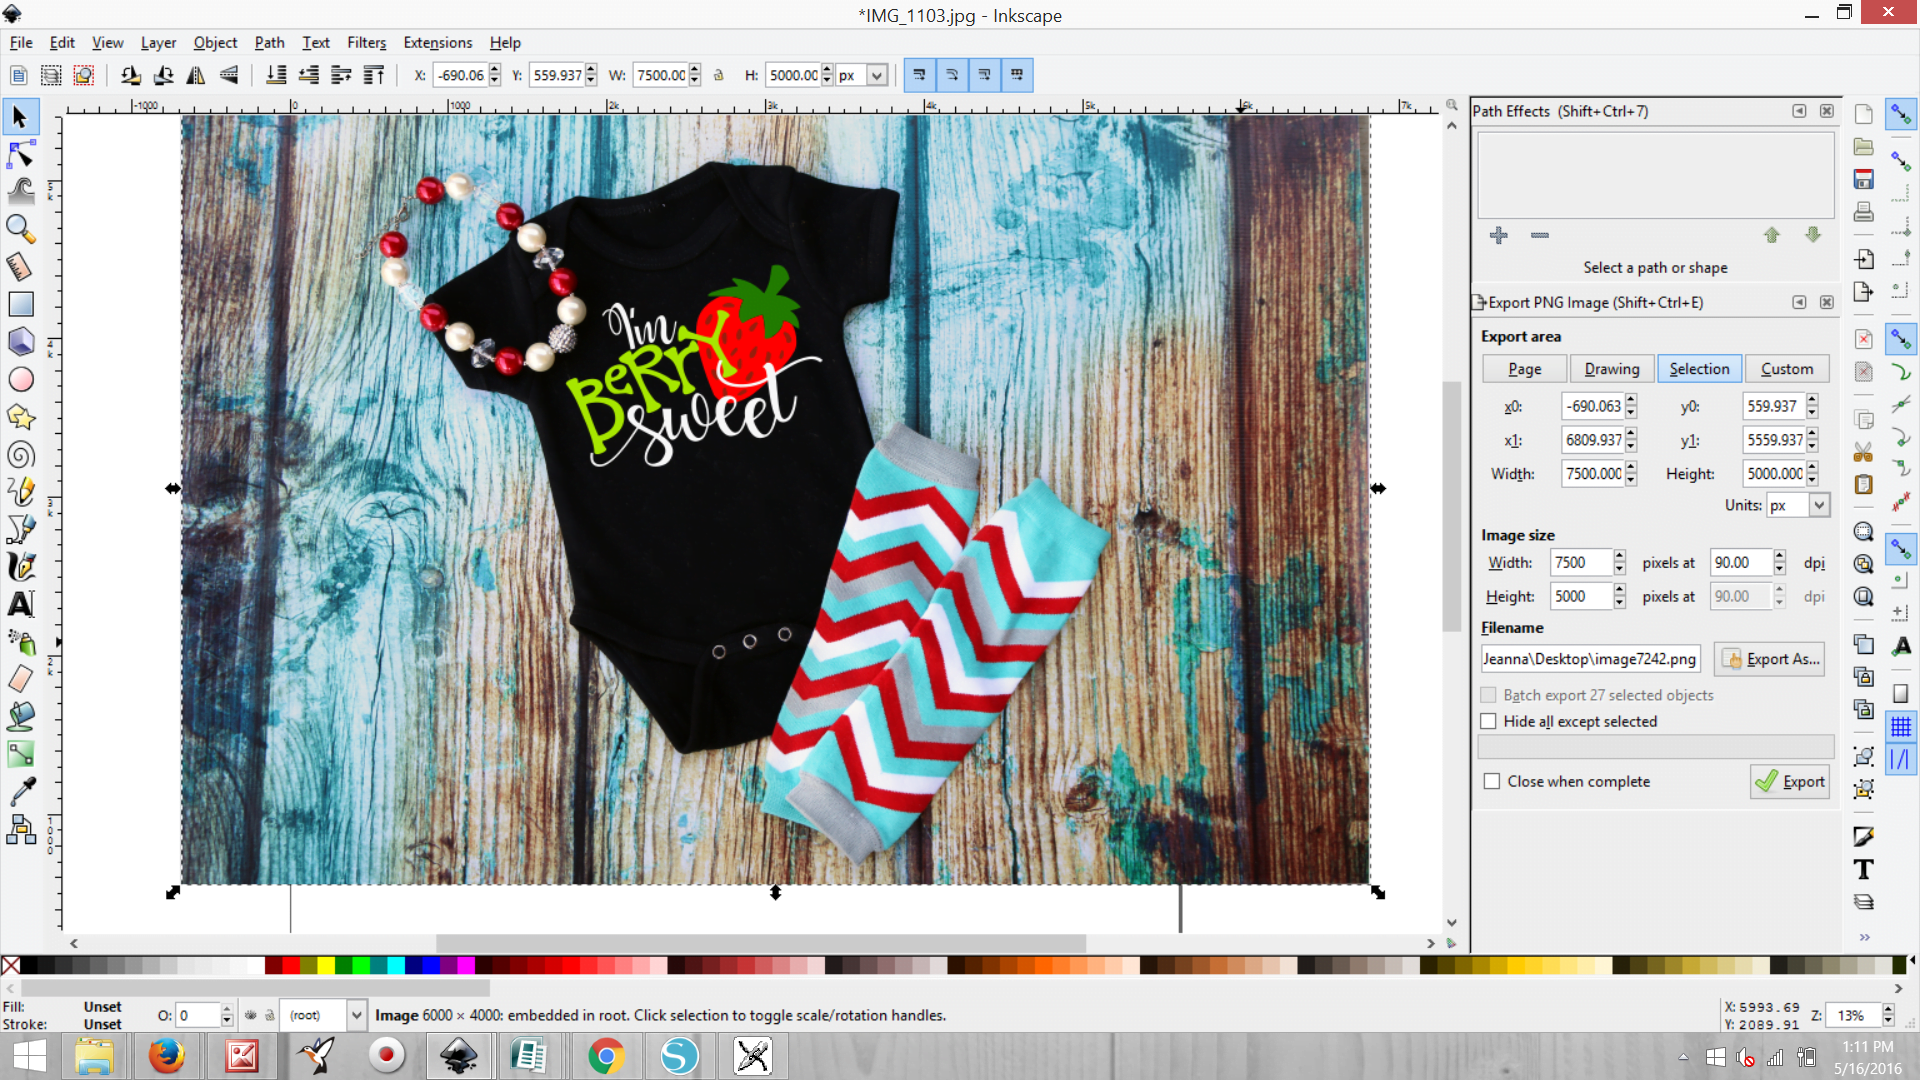1920x1080 pixels.
Task: Open the Filters menu
Action: click(366, 42)
